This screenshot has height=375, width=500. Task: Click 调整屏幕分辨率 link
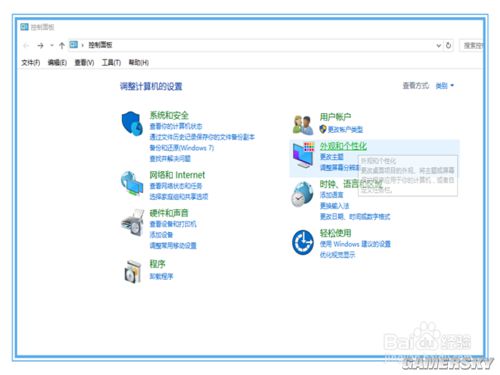tap(339, 167)
